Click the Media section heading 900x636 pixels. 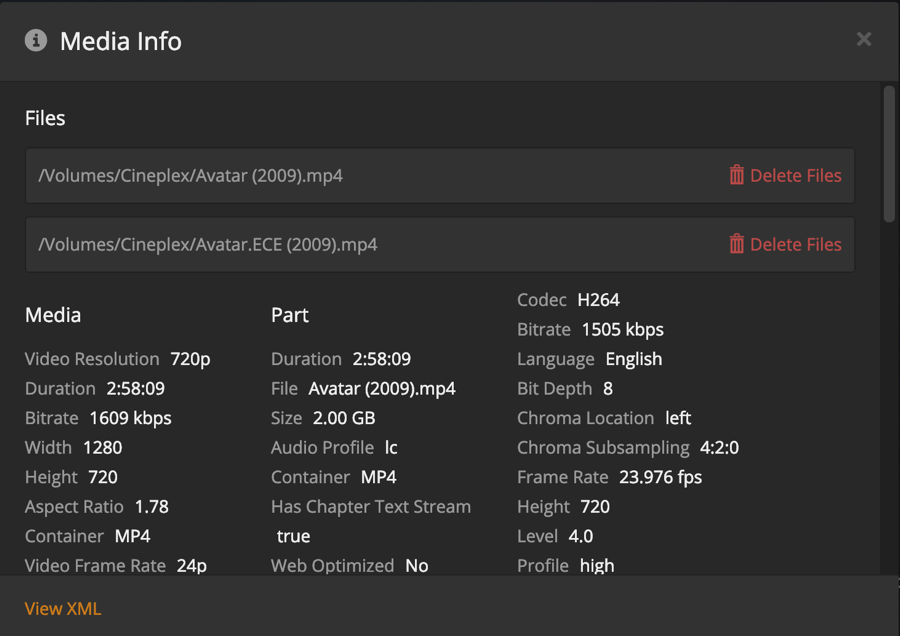click(53, 315)
